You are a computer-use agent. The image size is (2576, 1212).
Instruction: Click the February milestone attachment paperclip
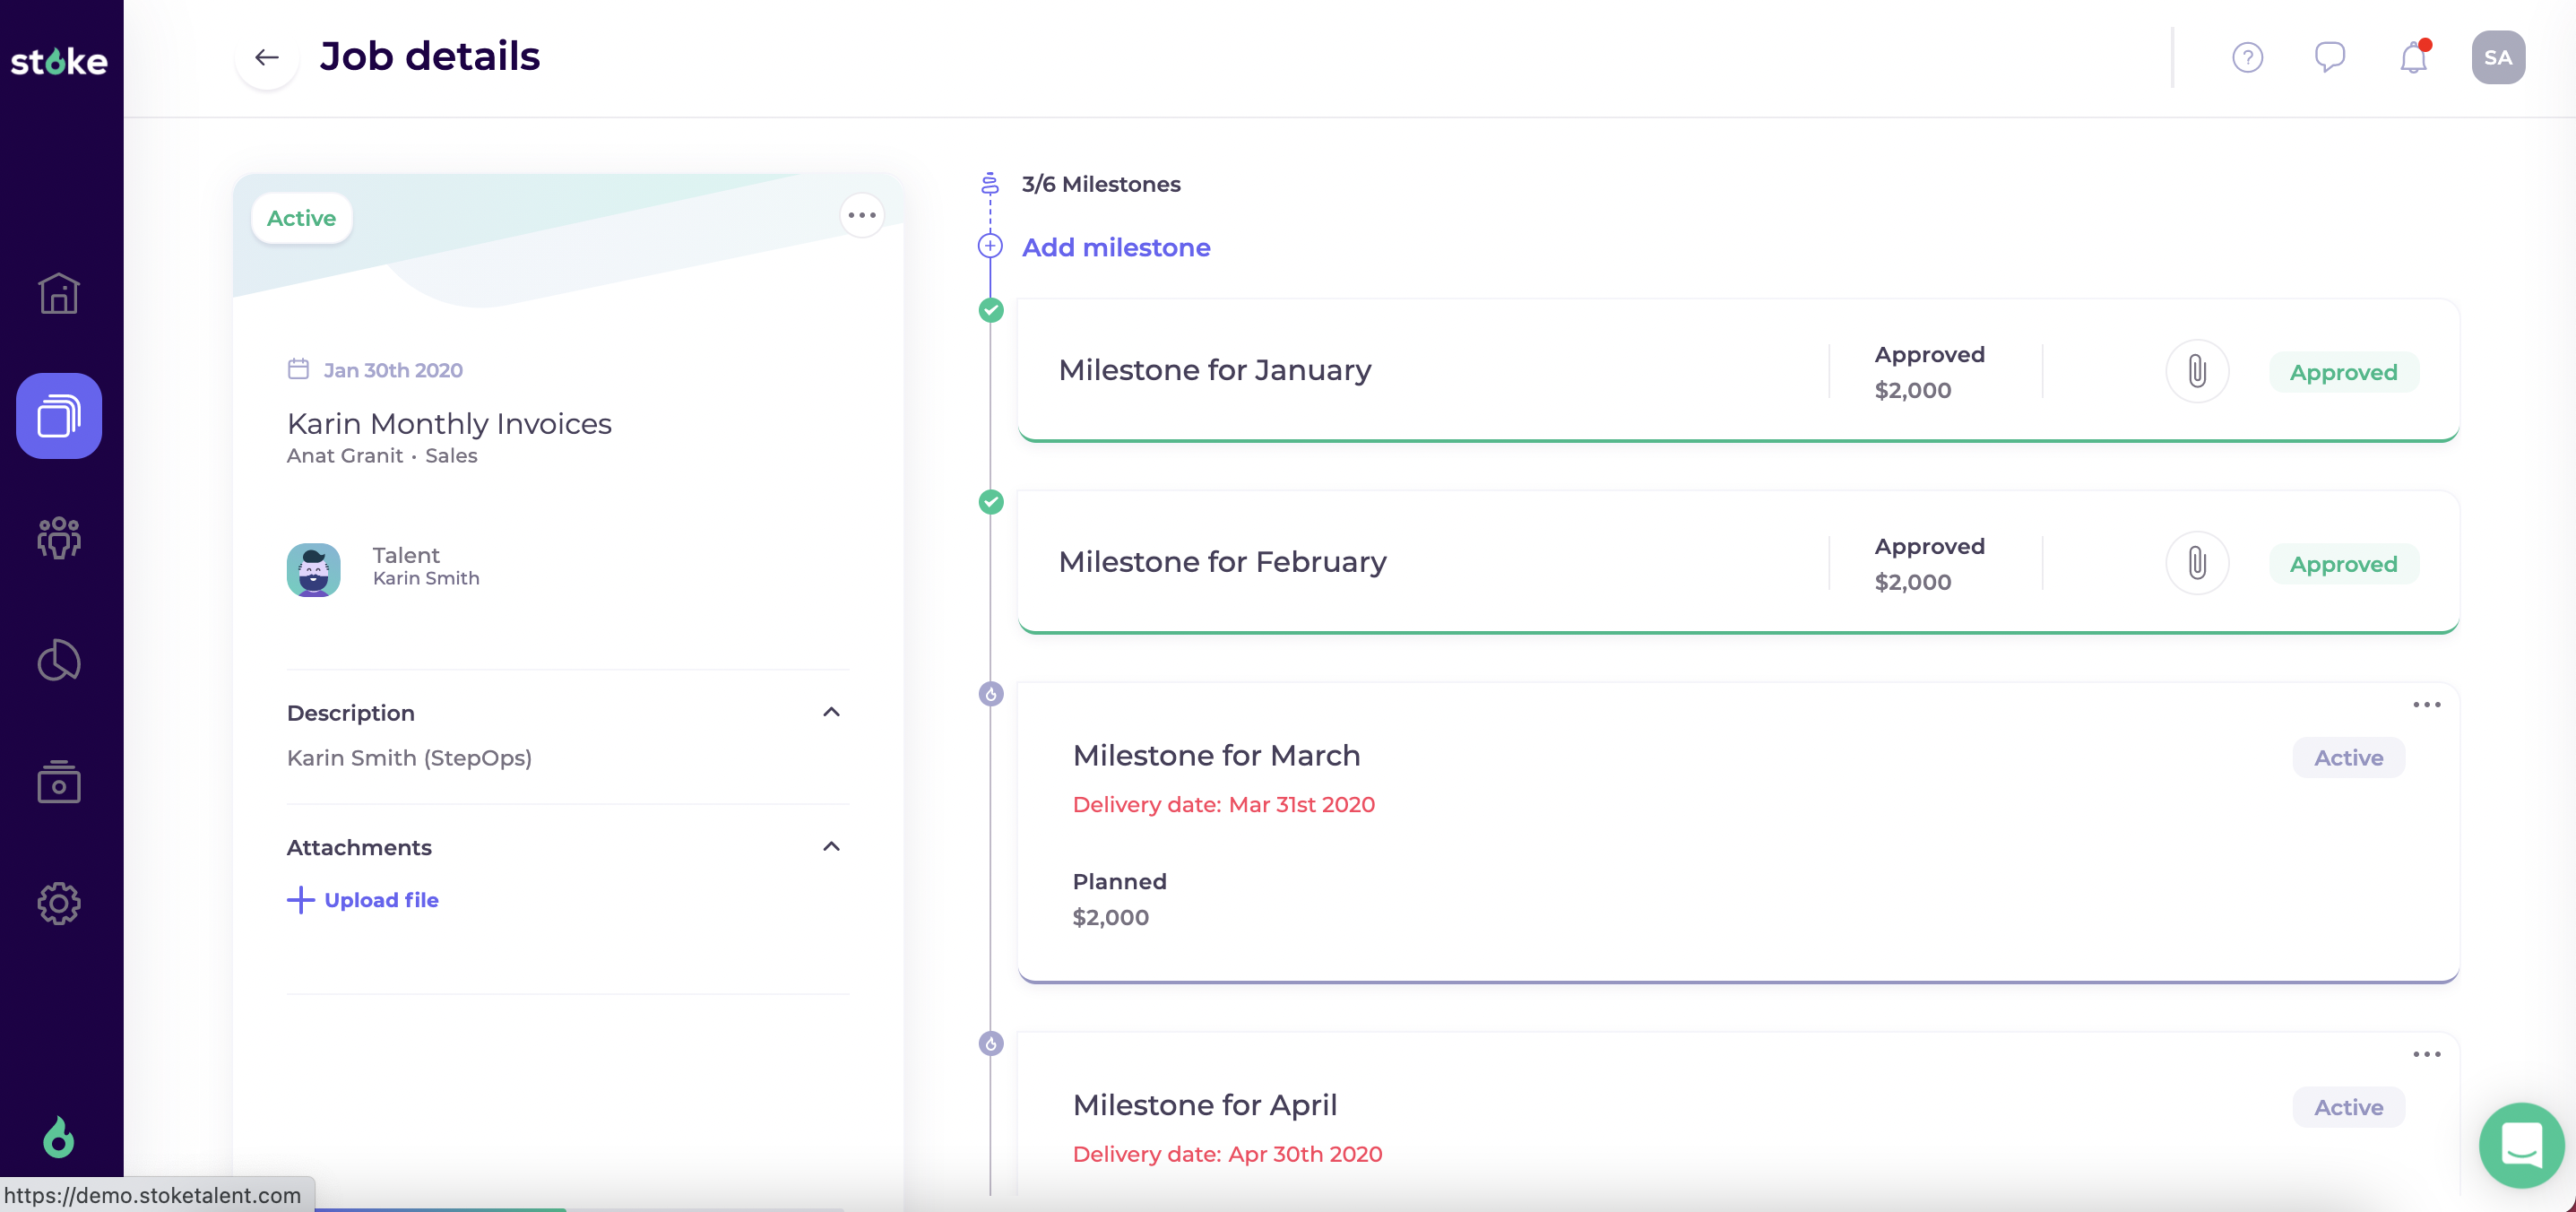click(2196, 563)
